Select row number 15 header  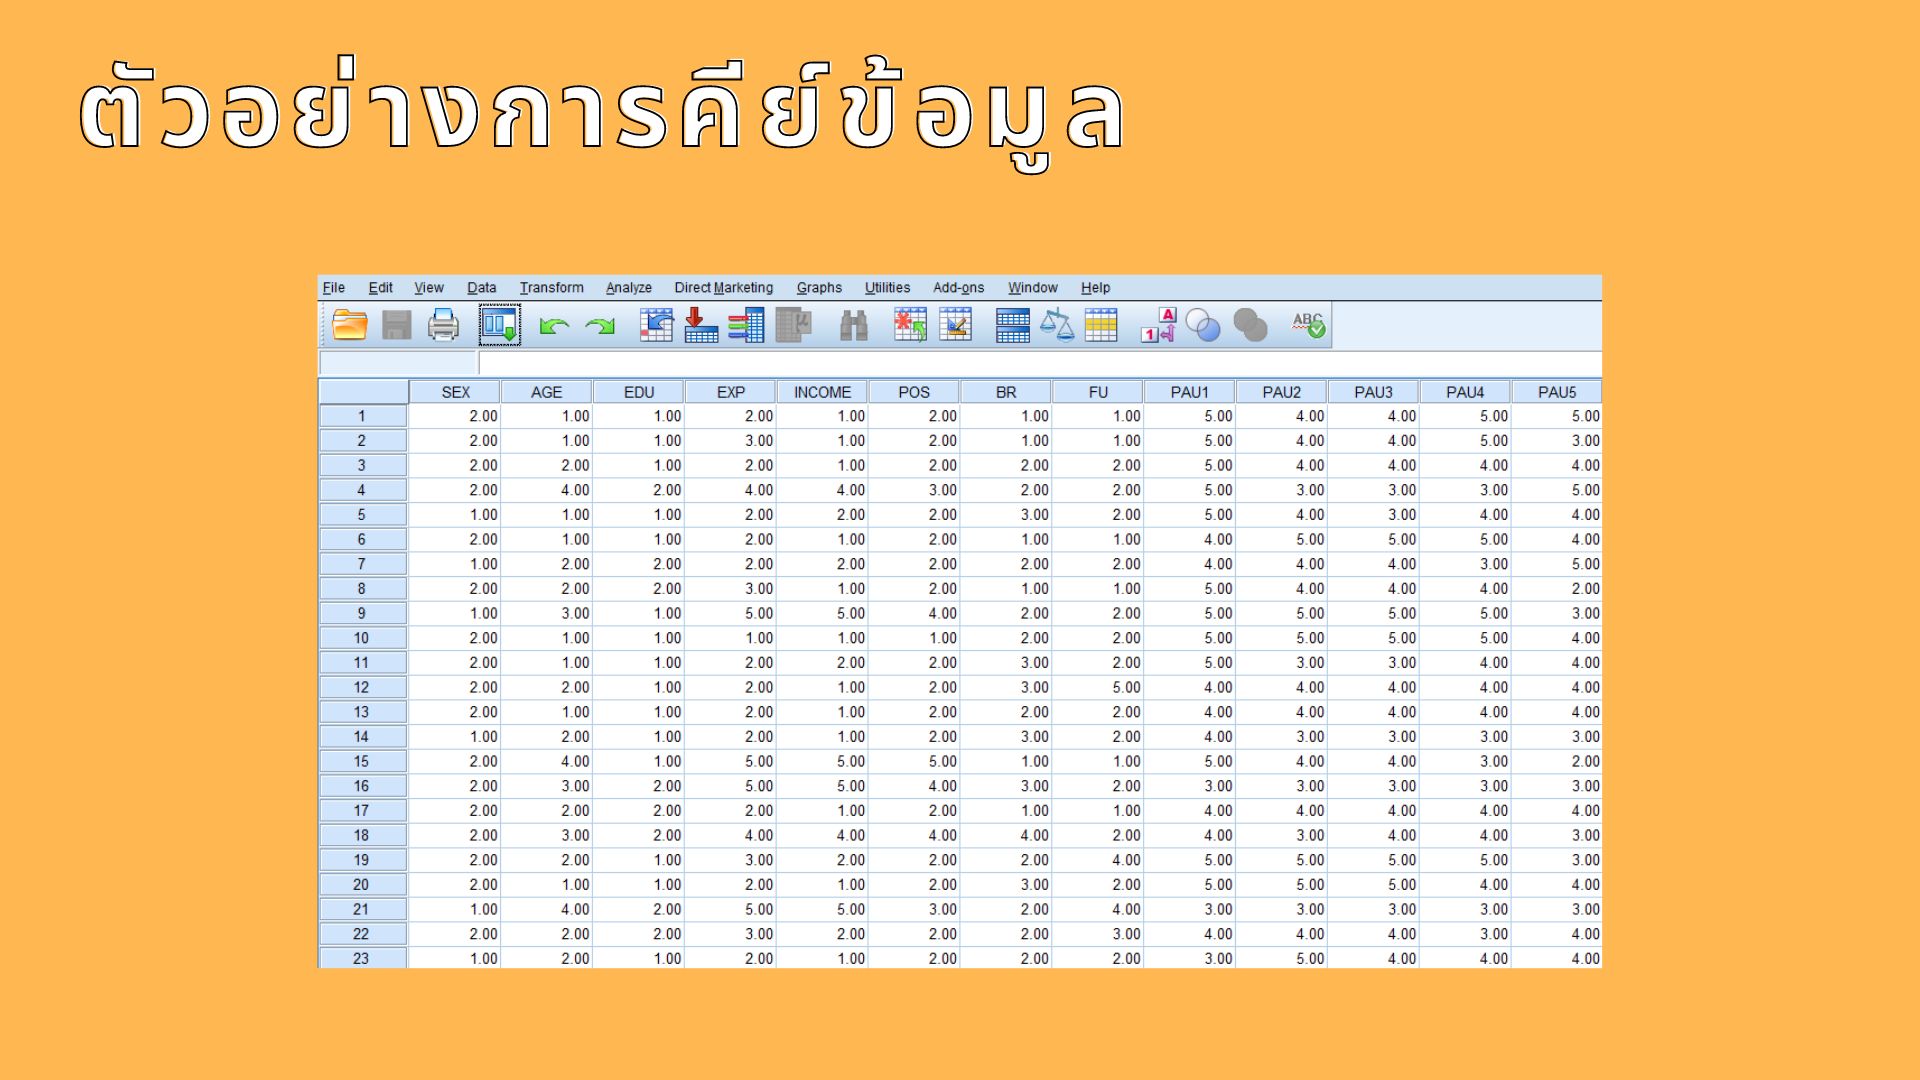(x=362, y=761)
